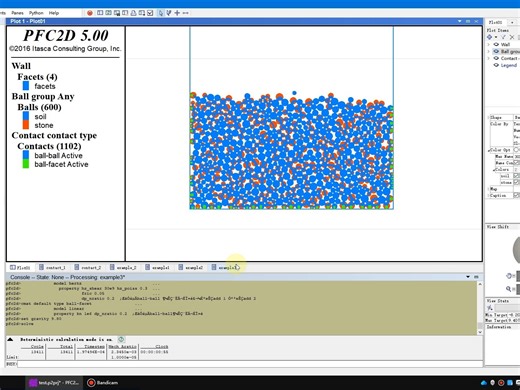Click the console command input field
Image resolution: width=520 pixels, height=390 pixels.
pos(250,364)
